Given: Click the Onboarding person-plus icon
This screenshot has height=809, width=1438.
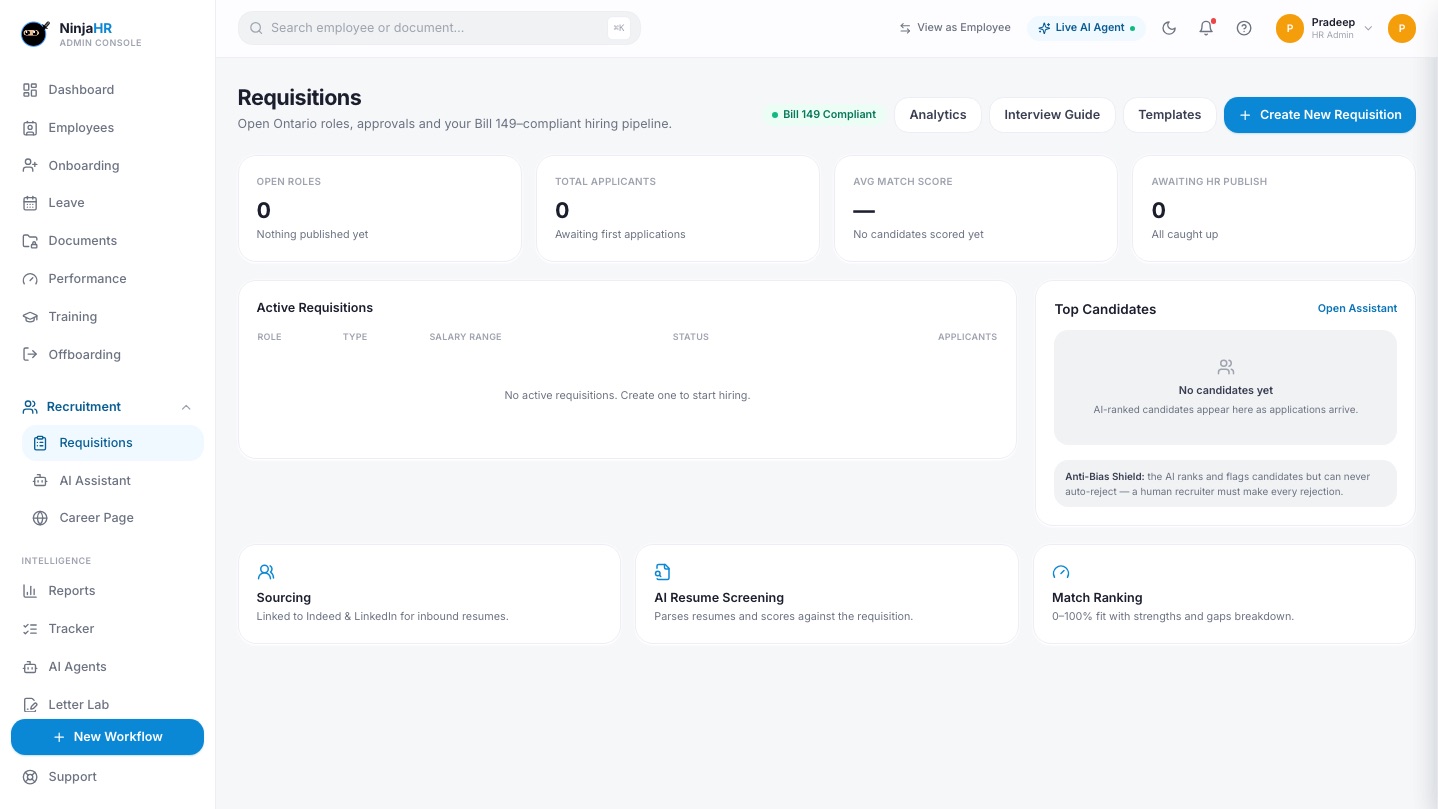Looking at the screenshot, I should tap(30, 166).
